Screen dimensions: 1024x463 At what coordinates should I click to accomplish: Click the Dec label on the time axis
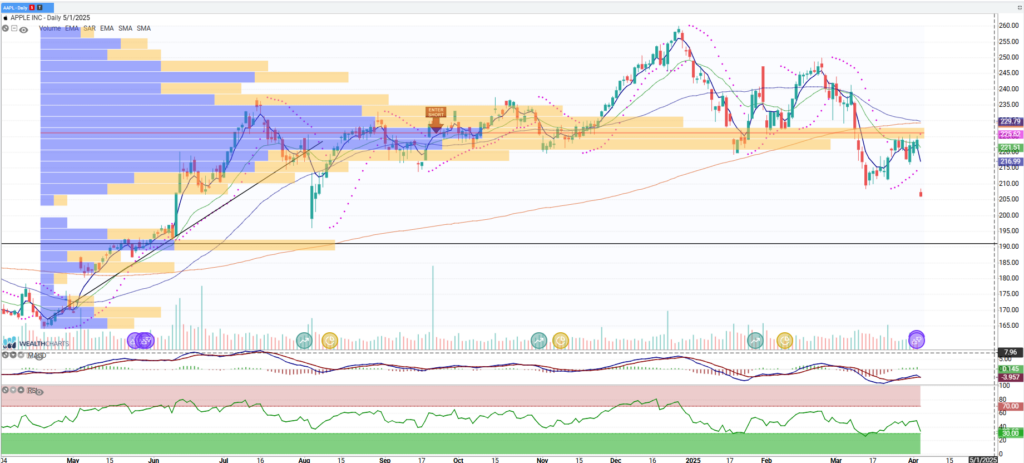coord(616,459)
